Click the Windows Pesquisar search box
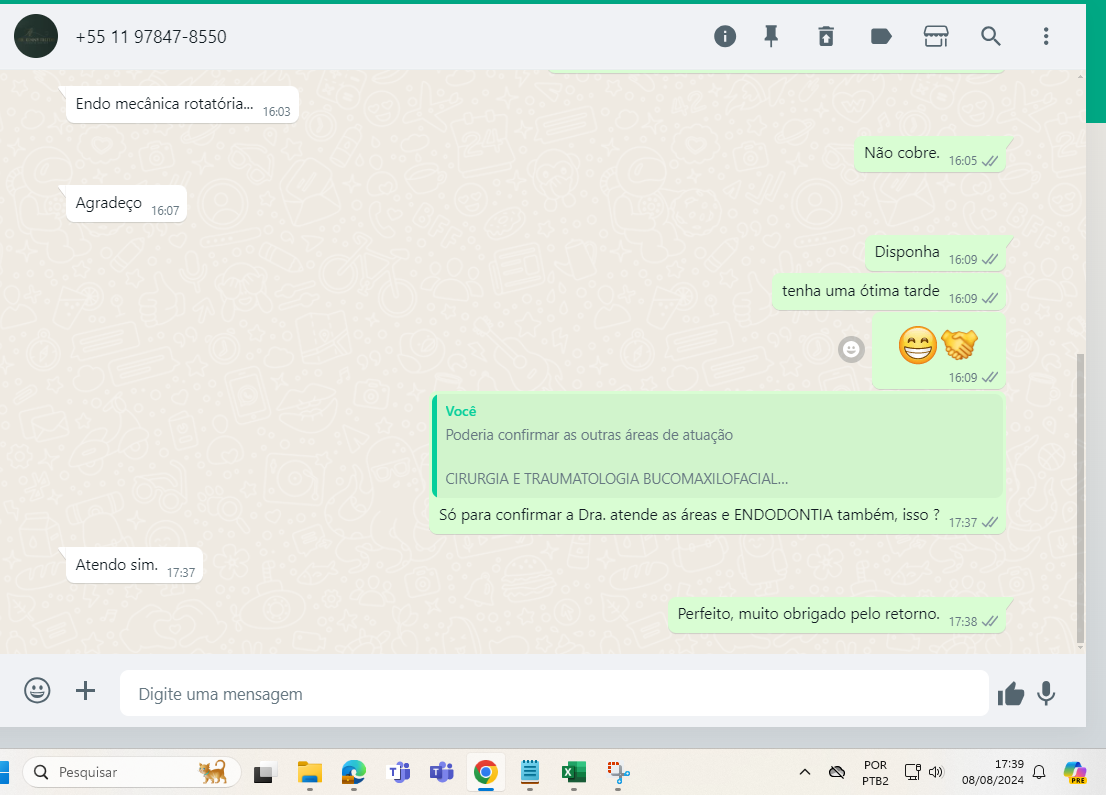The image size is (1106, 795). pyautogui.click(x=132, y=772)
